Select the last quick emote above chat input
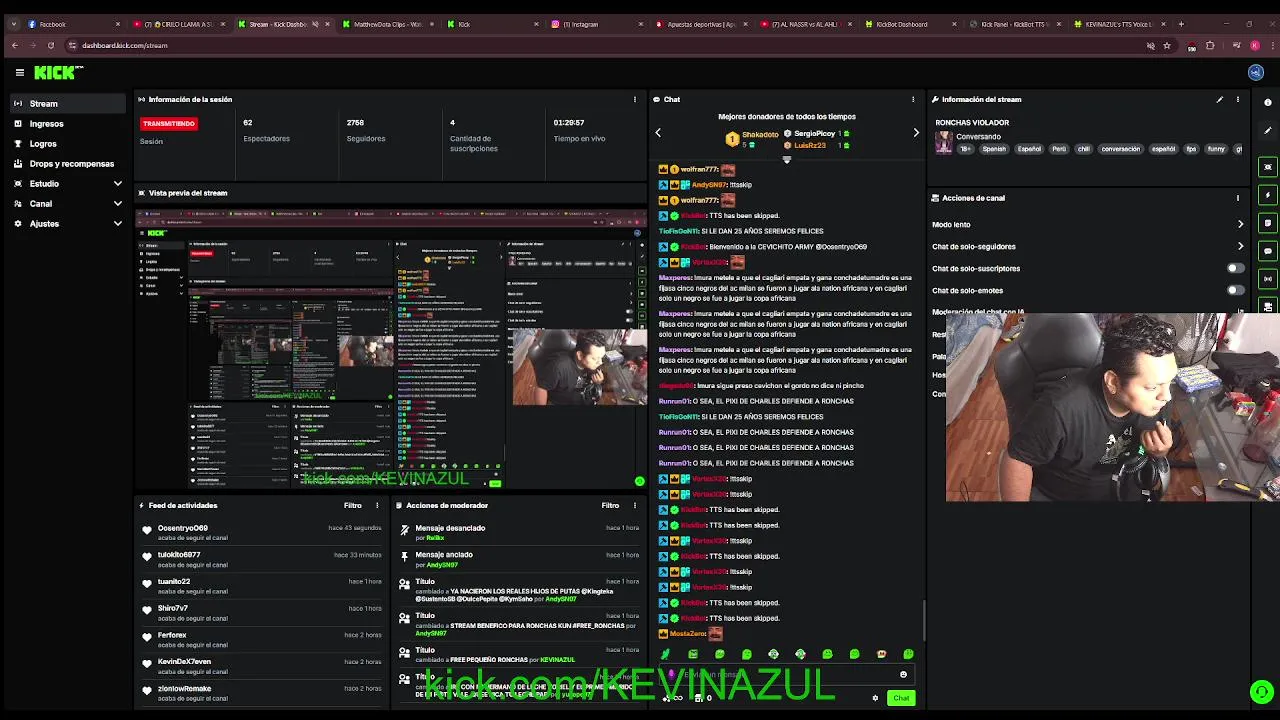The width and height of the screenshot is (1280, 720). pos(908,654)
